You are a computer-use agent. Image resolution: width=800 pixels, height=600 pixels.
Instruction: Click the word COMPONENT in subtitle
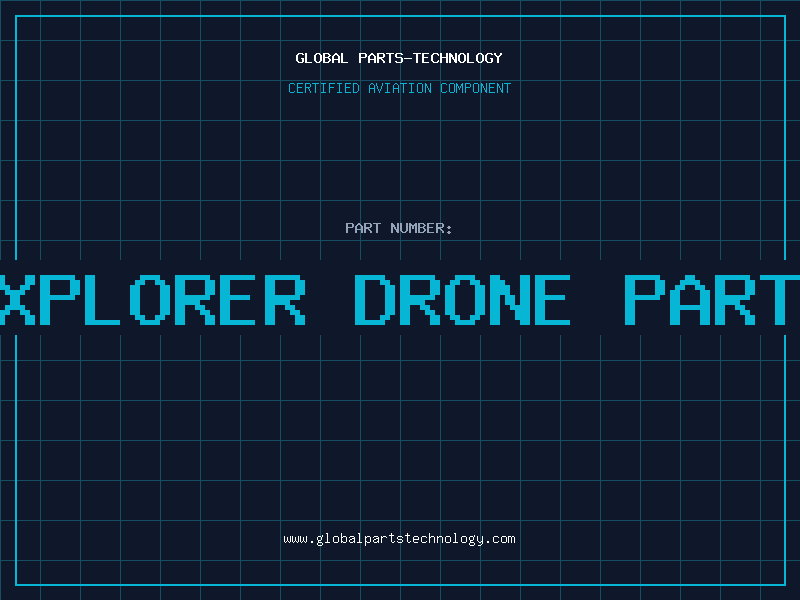pos(476,88)
